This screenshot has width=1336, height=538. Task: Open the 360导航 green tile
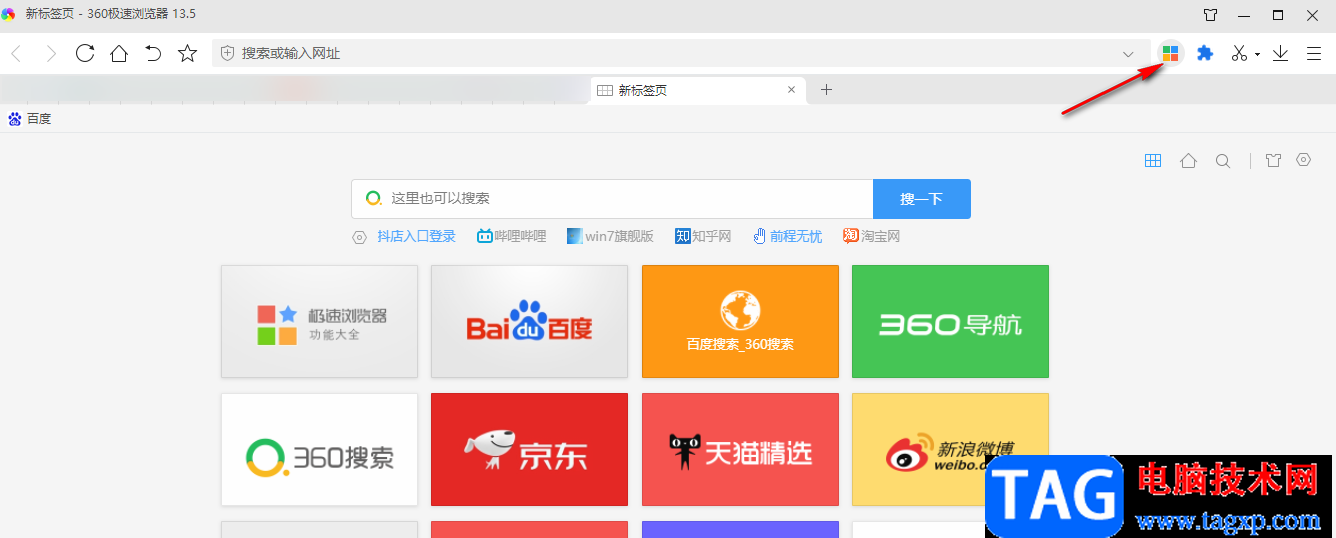click(950, 322)
